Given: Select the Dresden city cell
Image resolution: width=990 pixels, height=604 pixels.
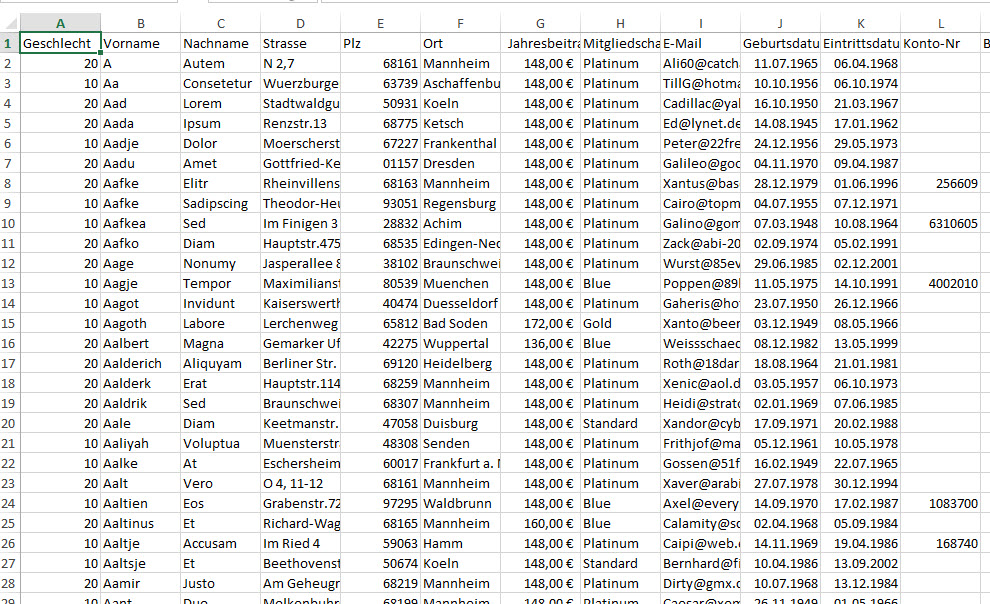Looking at the screenshot, I should click(460, 163).
